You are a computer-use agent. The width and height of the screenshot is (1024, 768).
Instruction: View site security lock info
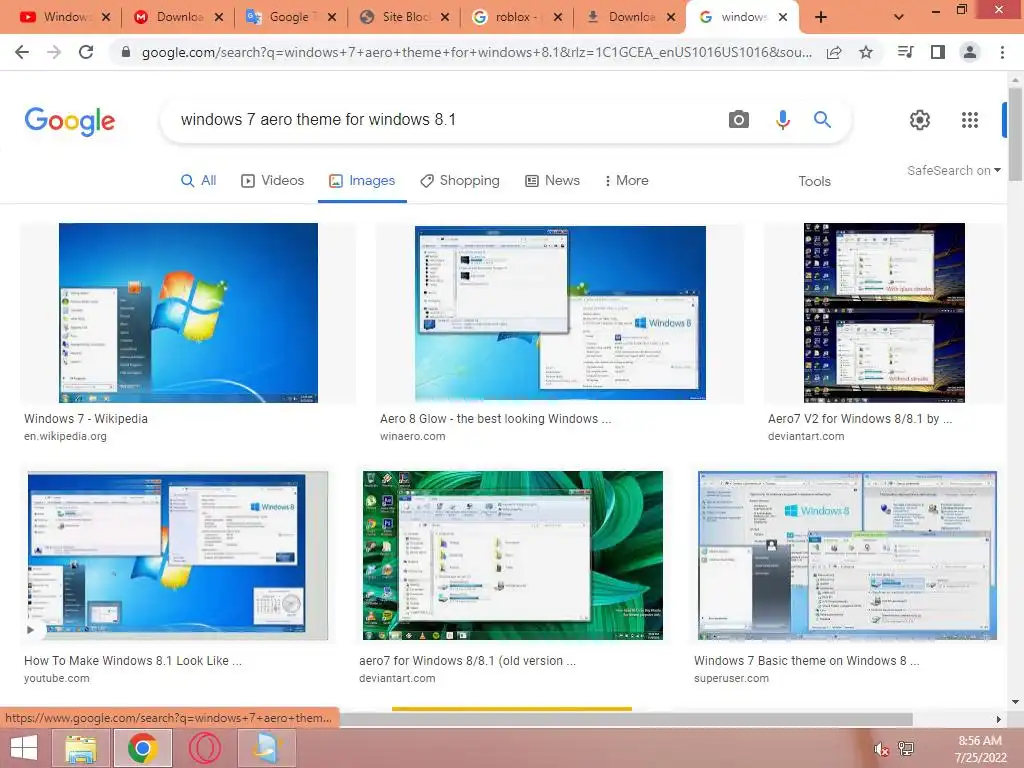(126, 52)
